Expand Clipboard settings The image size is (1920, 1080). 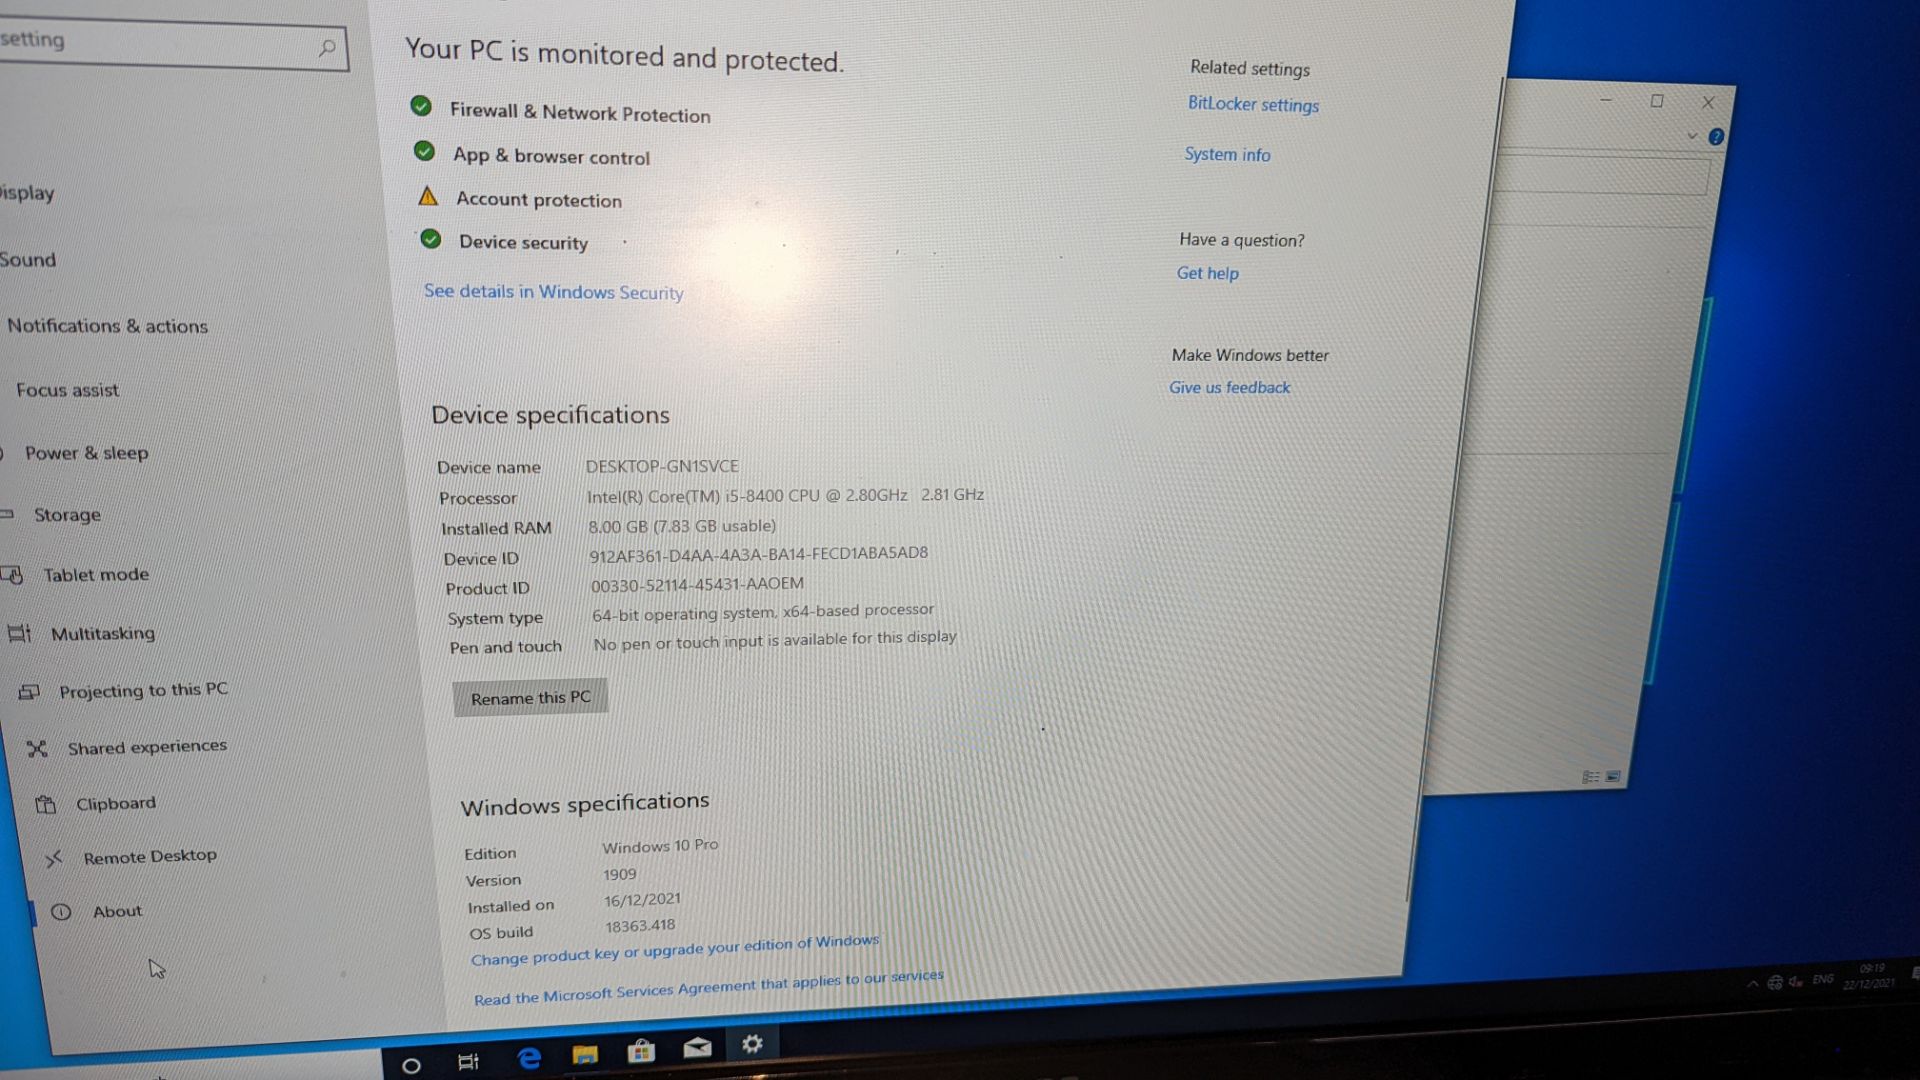(x=116, y=802)
